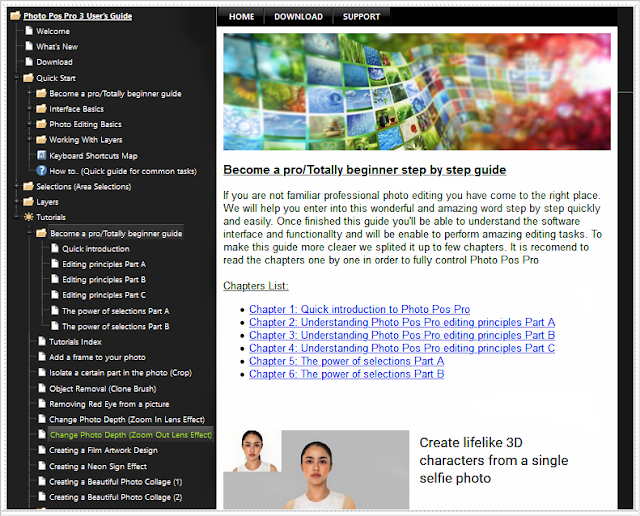Collapse Become a pro guide under Tutorials
640x516 pixels.
(29, 233)
